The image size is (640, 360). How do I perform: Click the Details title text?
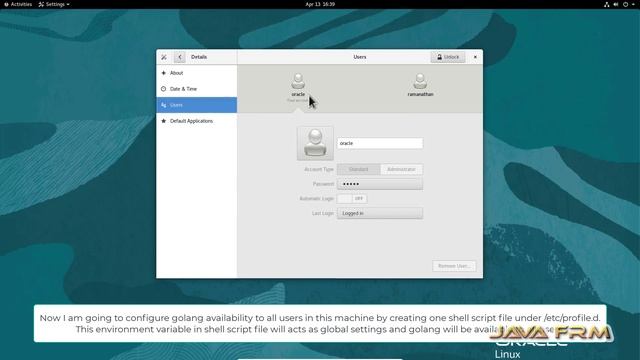[199, 57]
